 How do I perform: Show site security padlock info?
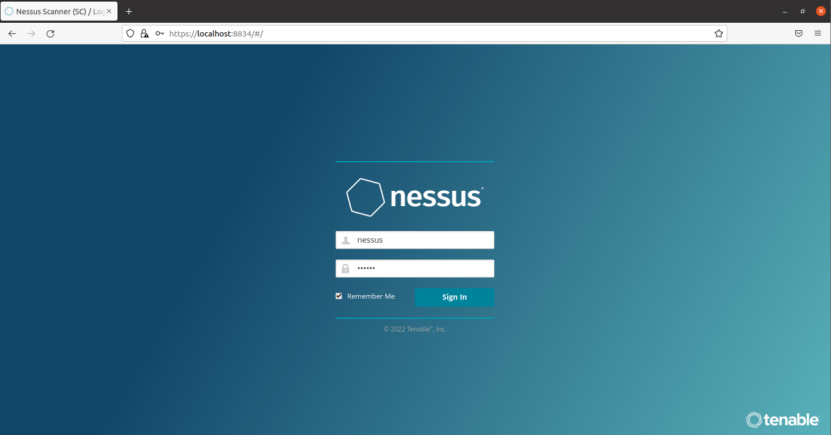tap(144, 33)
